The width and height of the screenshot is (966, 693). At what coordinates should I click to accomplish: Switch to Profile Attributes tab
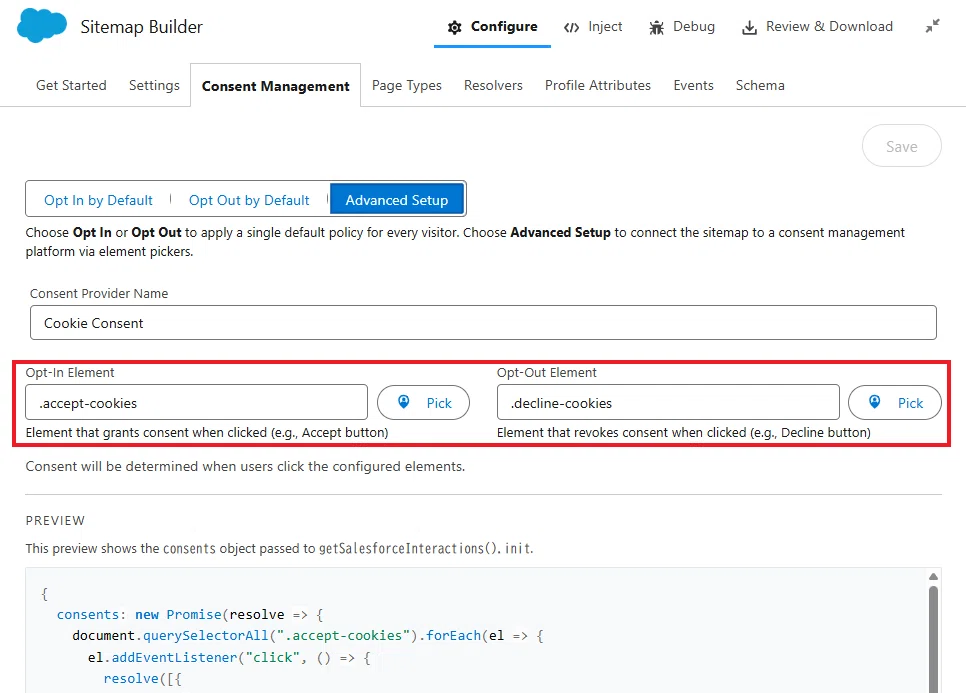(x=598, y=85)
